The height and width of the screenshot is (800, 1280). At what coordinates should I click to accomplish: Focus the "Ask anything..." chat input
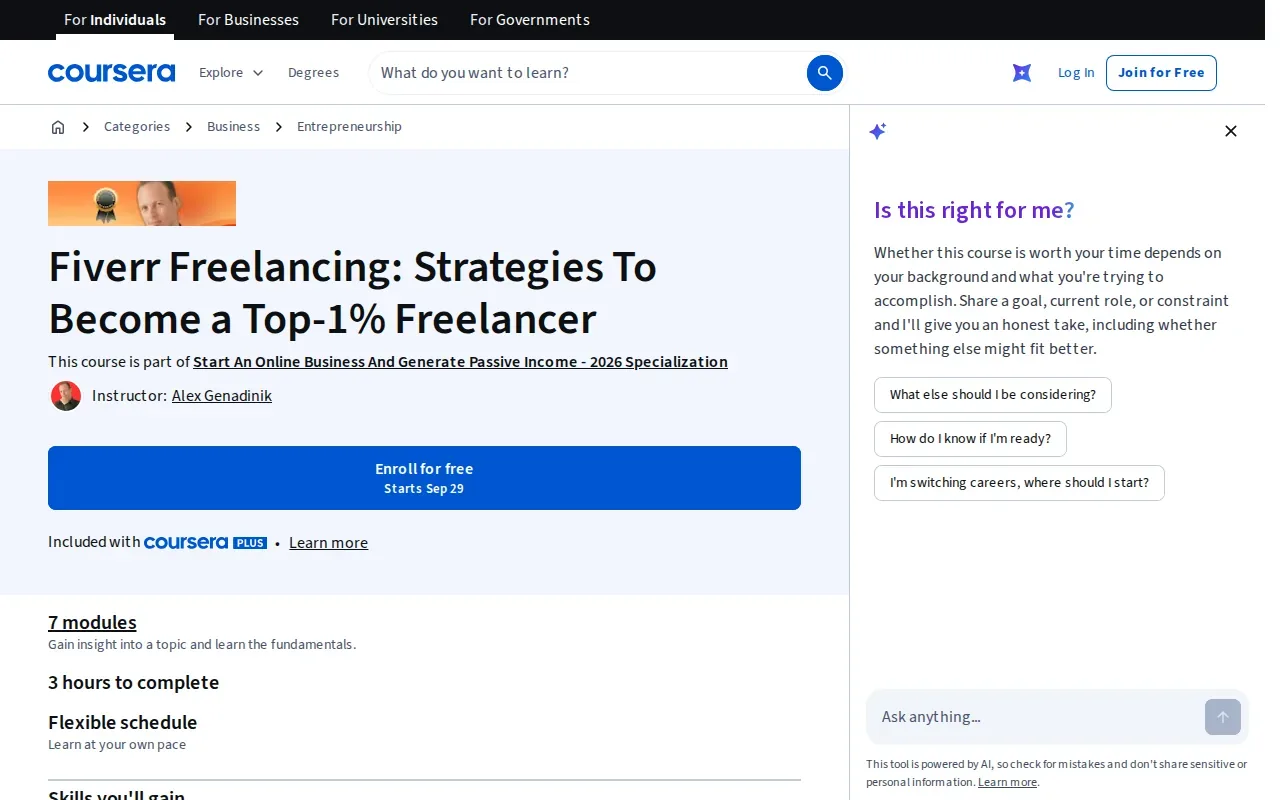click(1036, 717)
